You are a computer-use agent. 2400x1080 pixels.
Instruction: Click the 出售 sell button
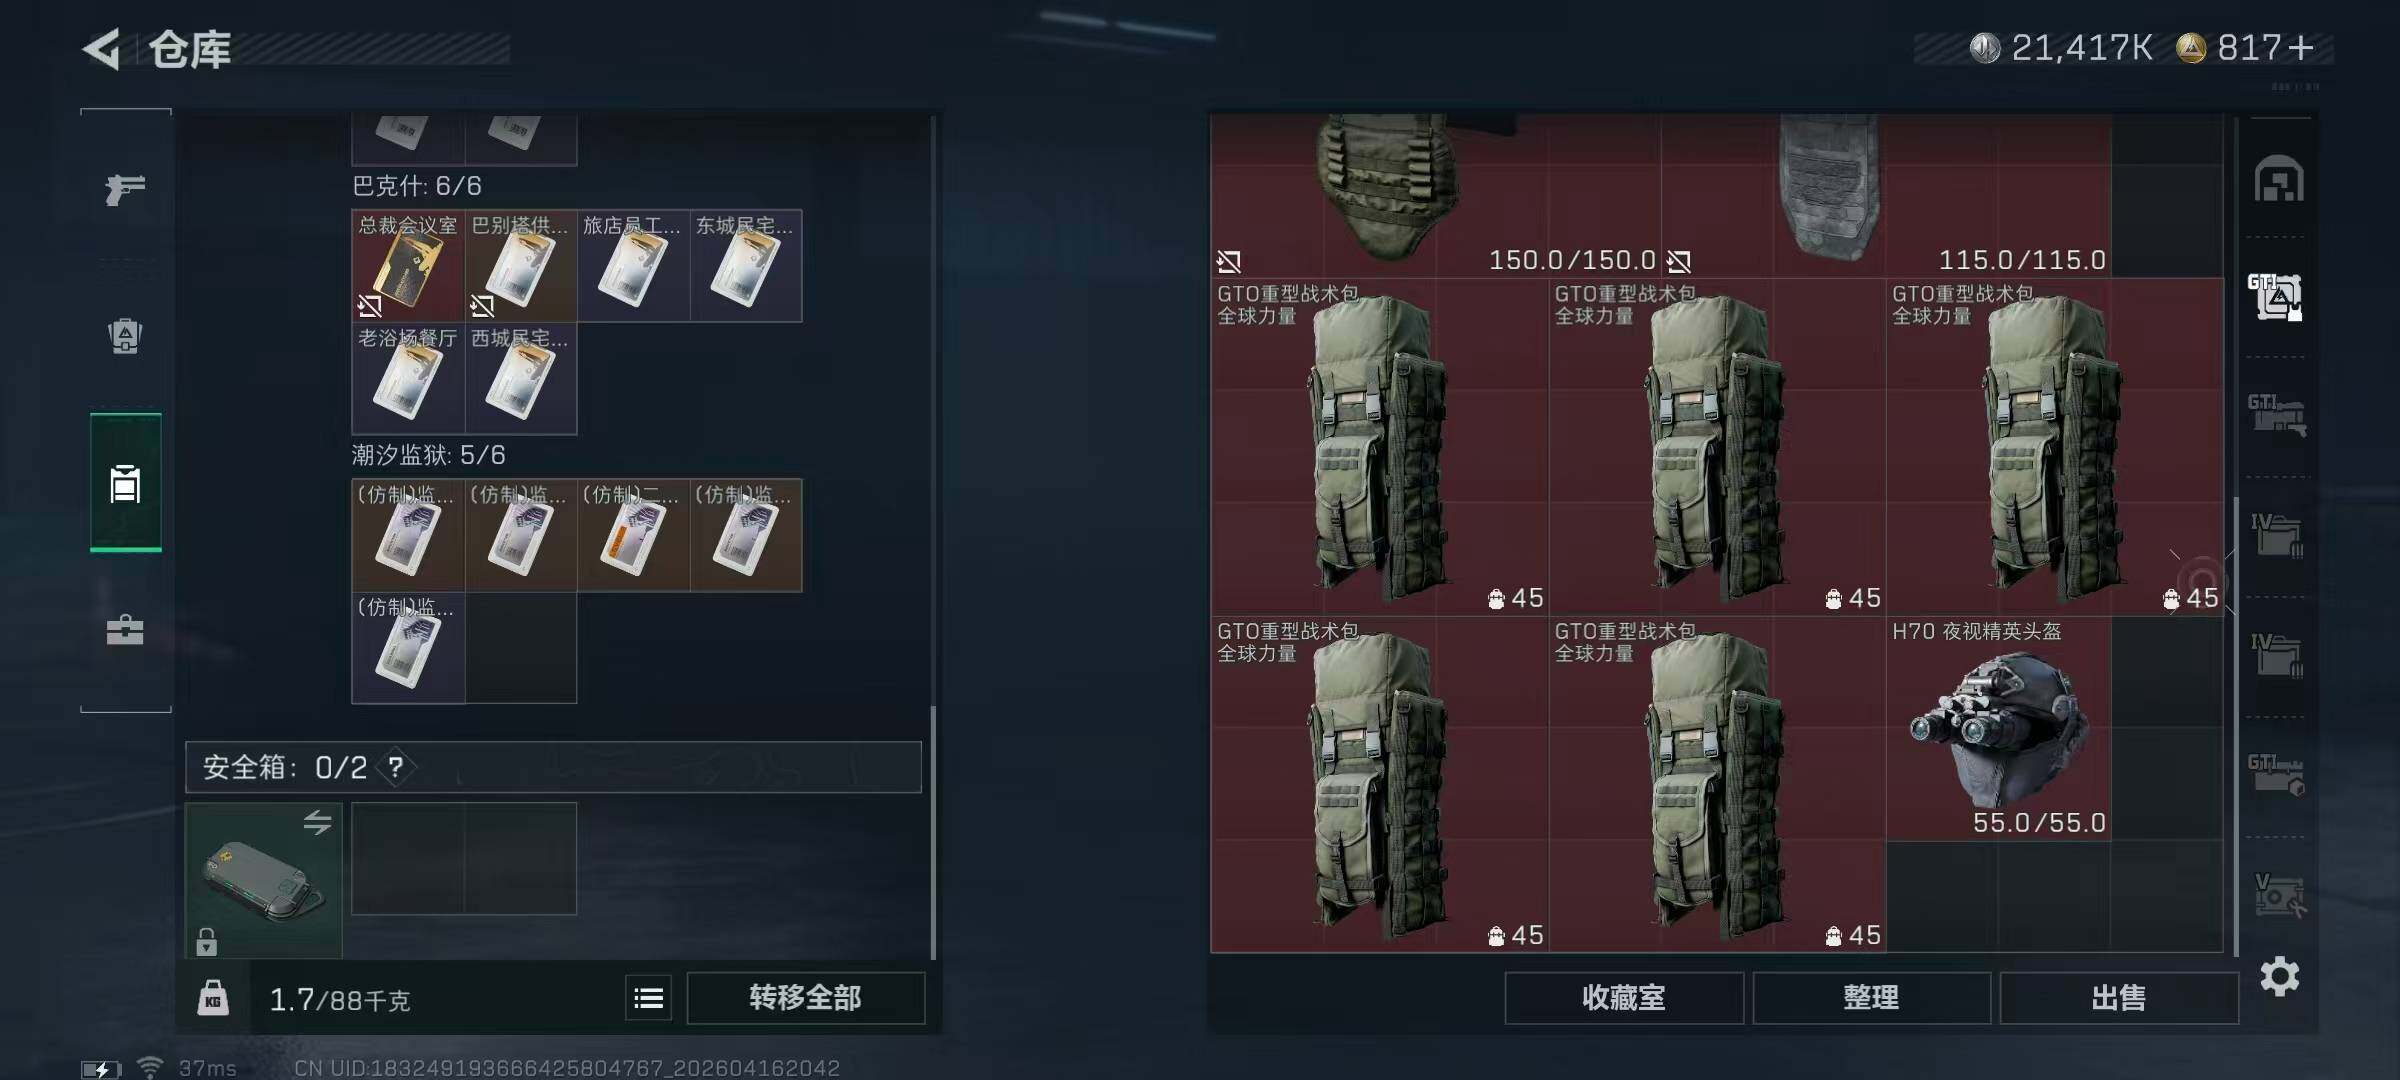(x=2119, y=998)
